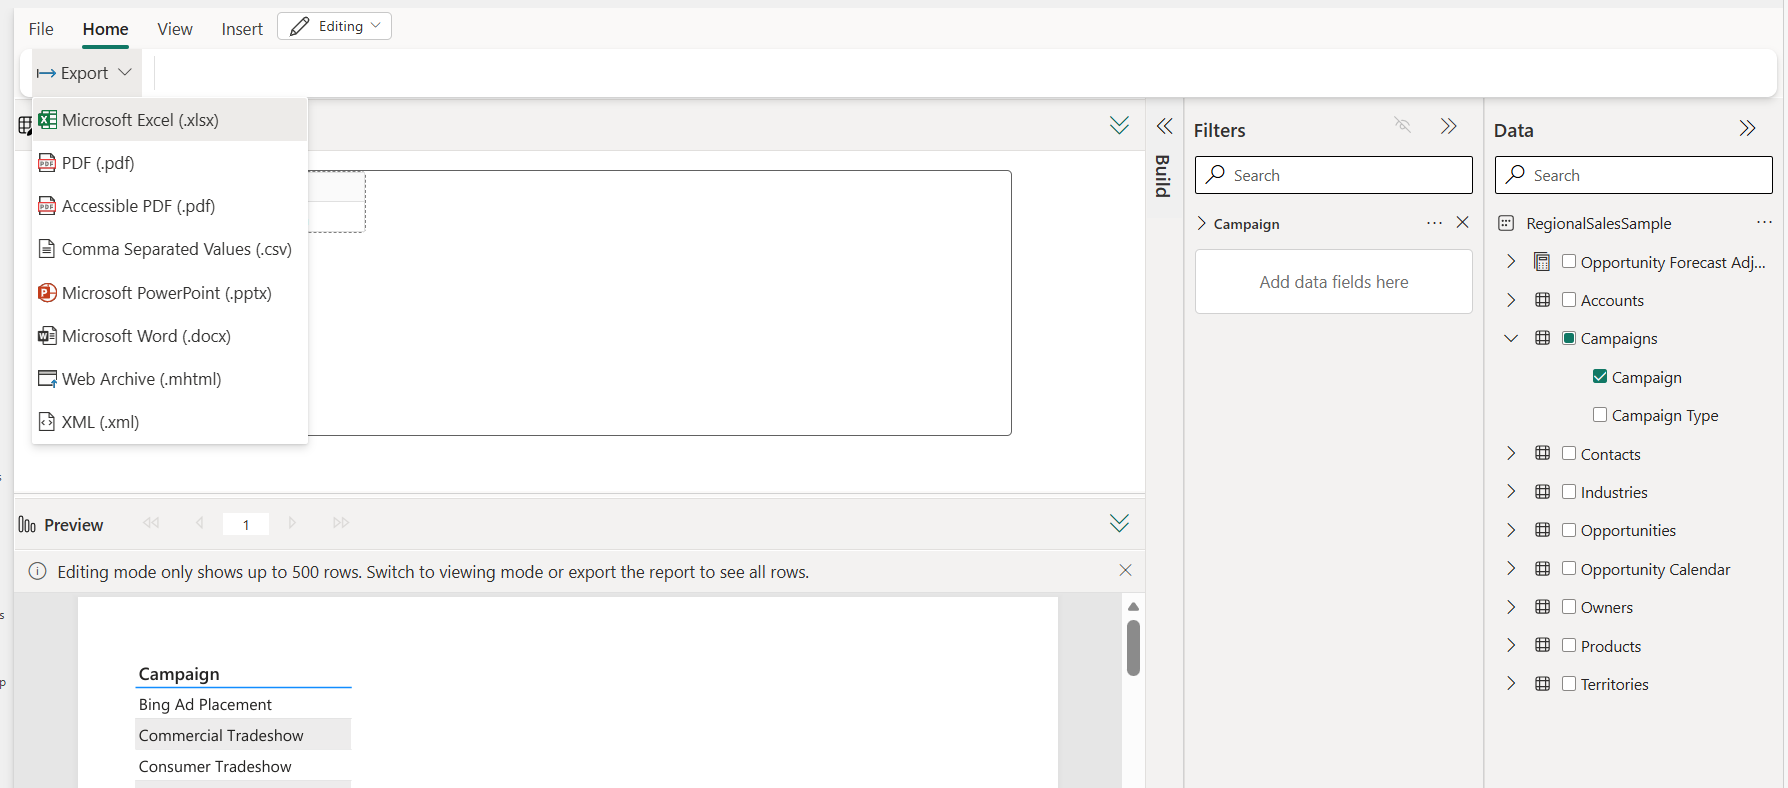Collapse the design canvas section chevron
The image size is (1788, 788).
pos(1119,125)
